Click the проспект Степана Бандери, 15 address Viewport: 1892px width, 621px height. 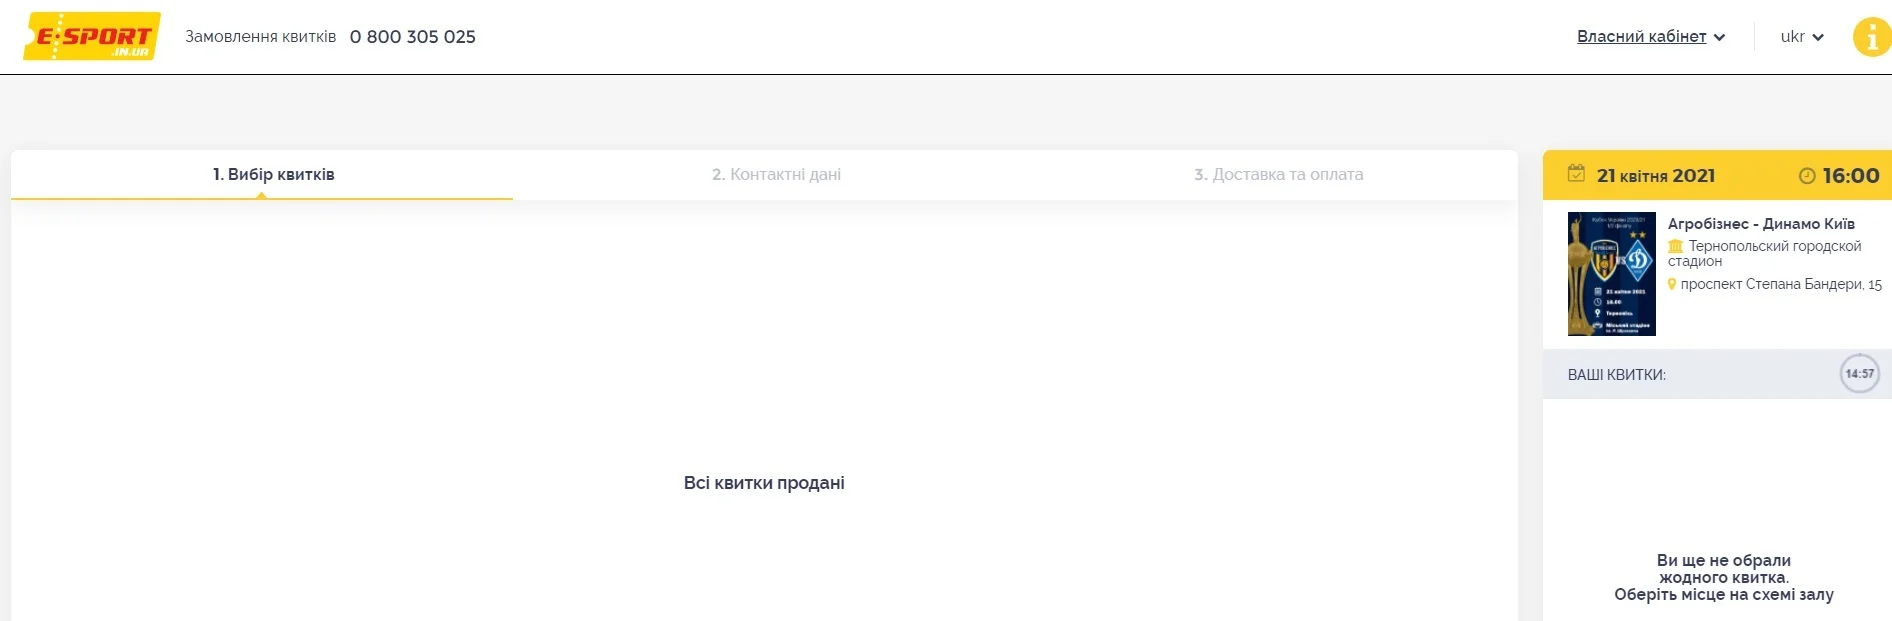1780,284
